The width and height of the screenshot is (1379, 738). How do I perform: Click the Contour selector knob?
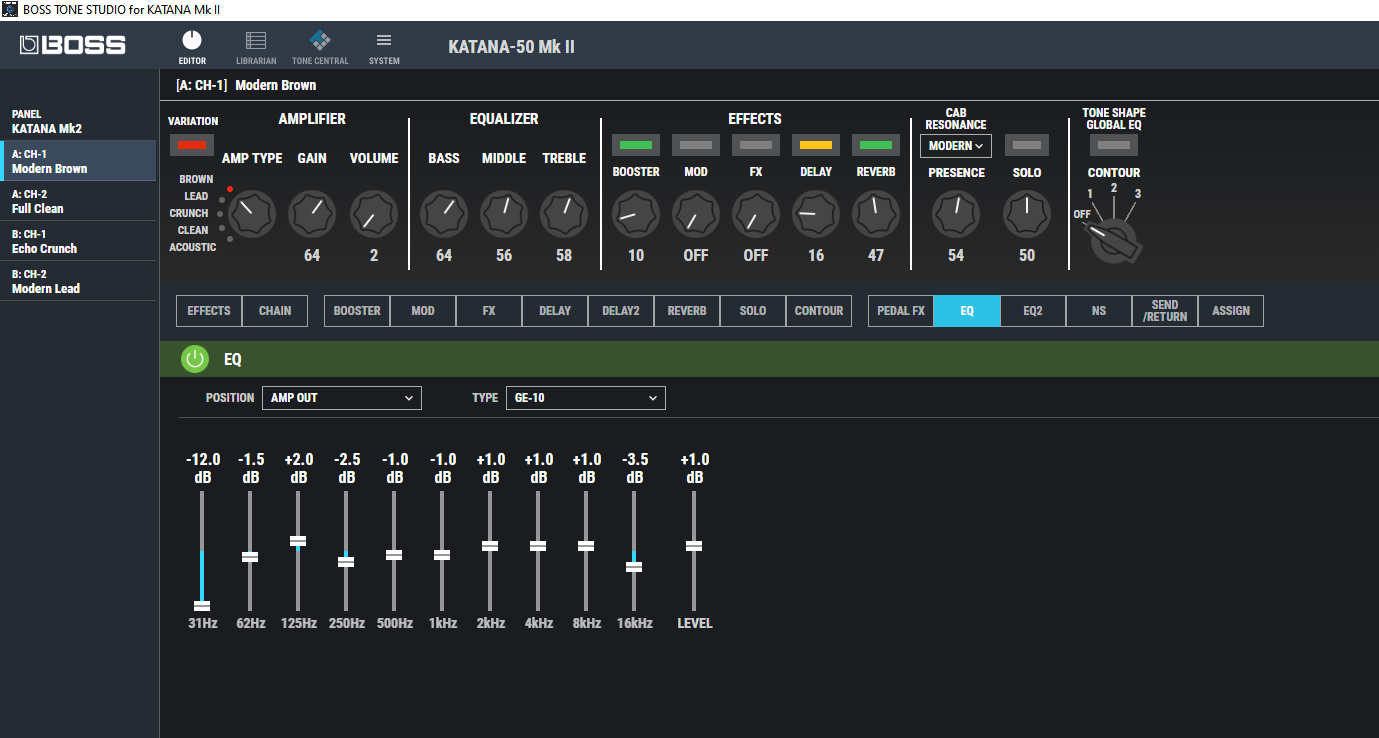pos(1114,240)
